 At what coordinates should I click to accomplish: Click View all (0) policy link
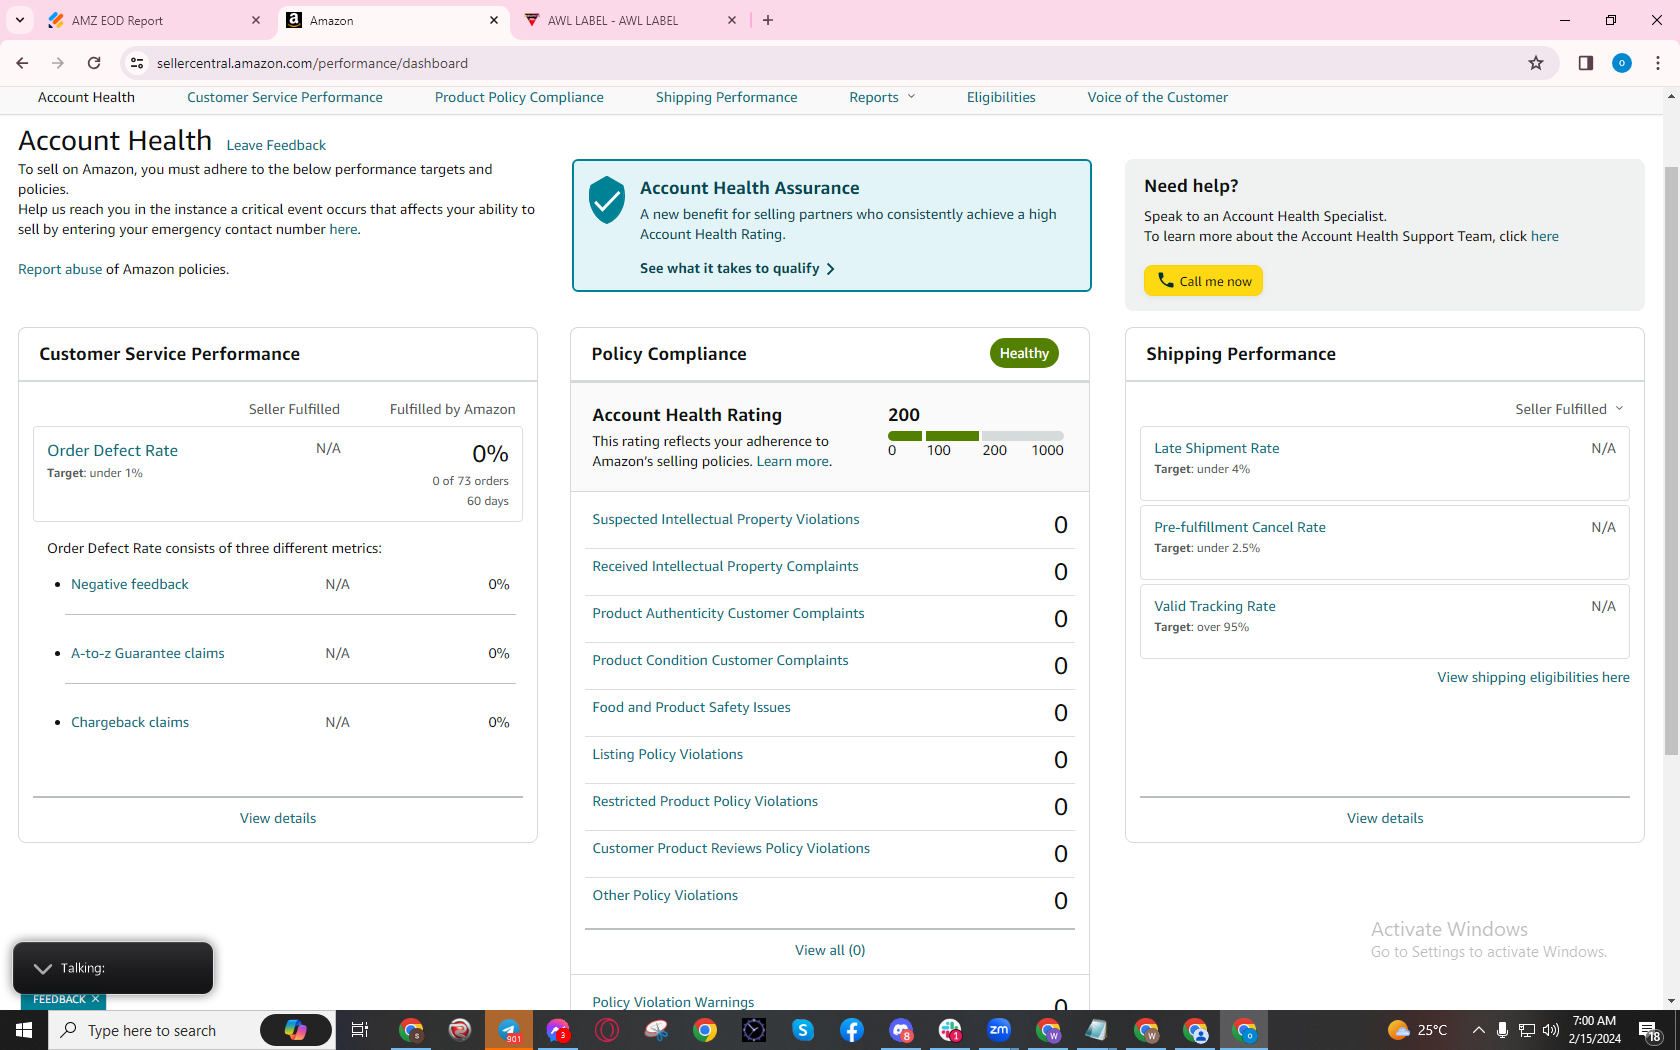pos(830,950)
